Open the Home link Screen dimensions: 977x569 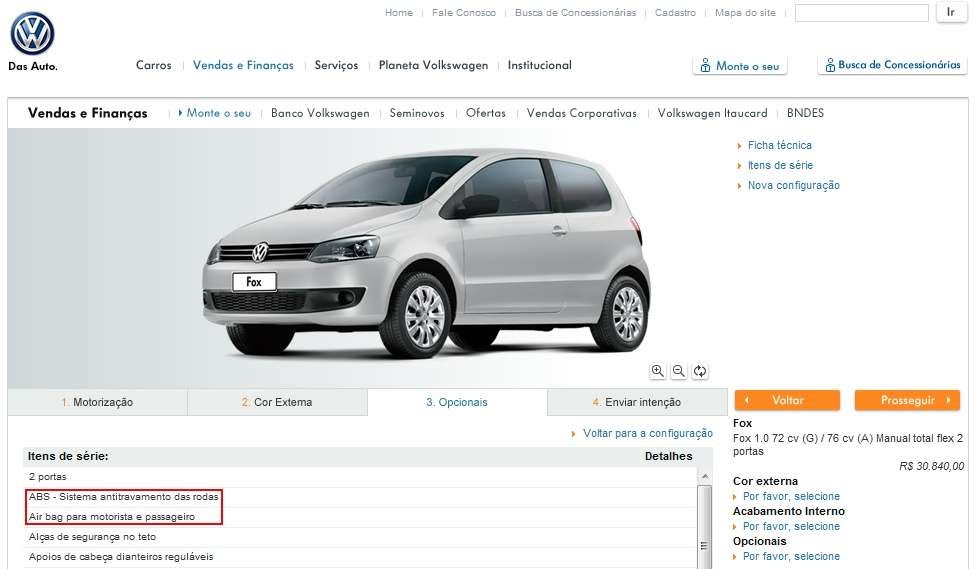coord(399,12)
